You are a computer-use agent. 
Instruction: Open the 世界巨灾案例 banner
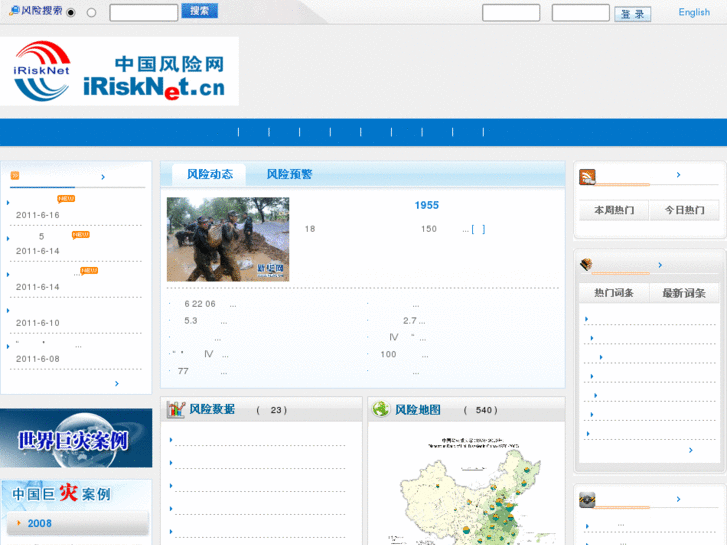pos(76,438)
